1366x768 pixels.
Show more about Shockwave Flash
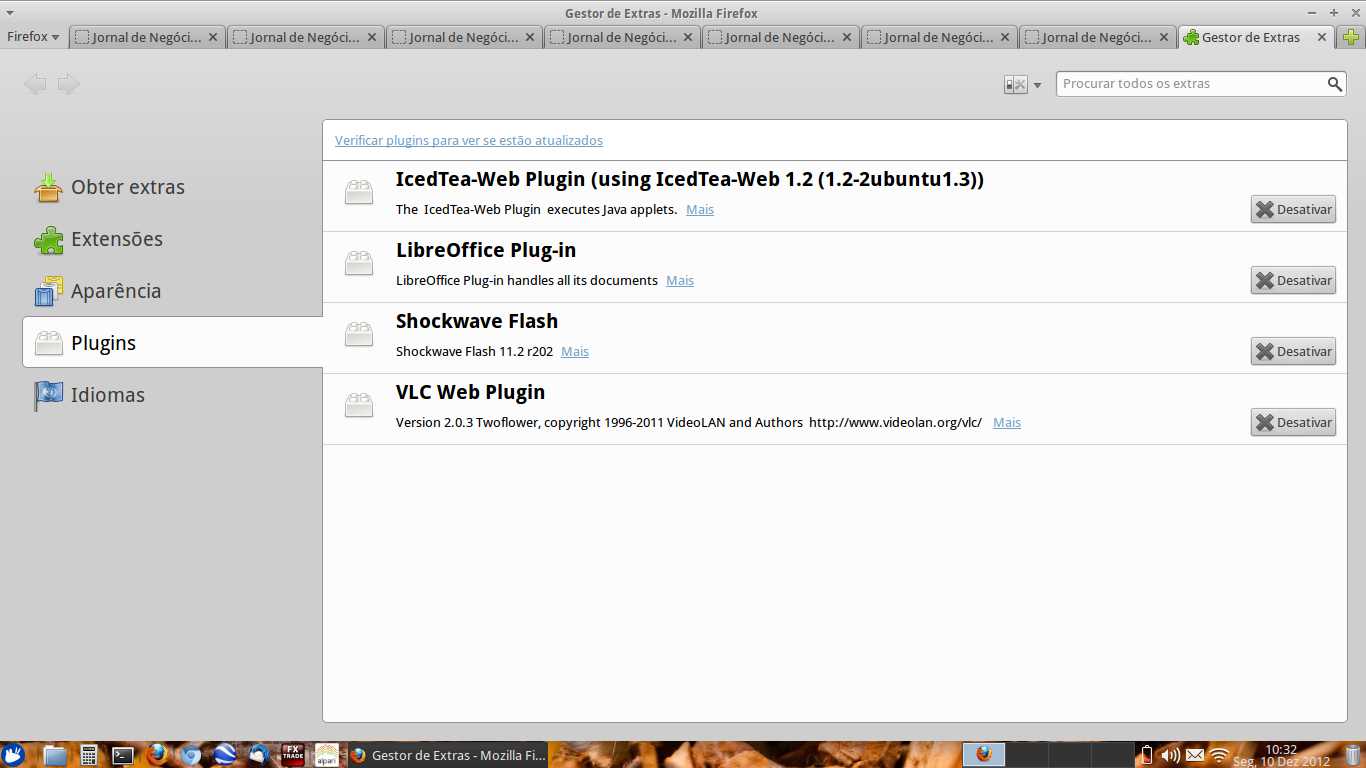click(x=575, y=351)
